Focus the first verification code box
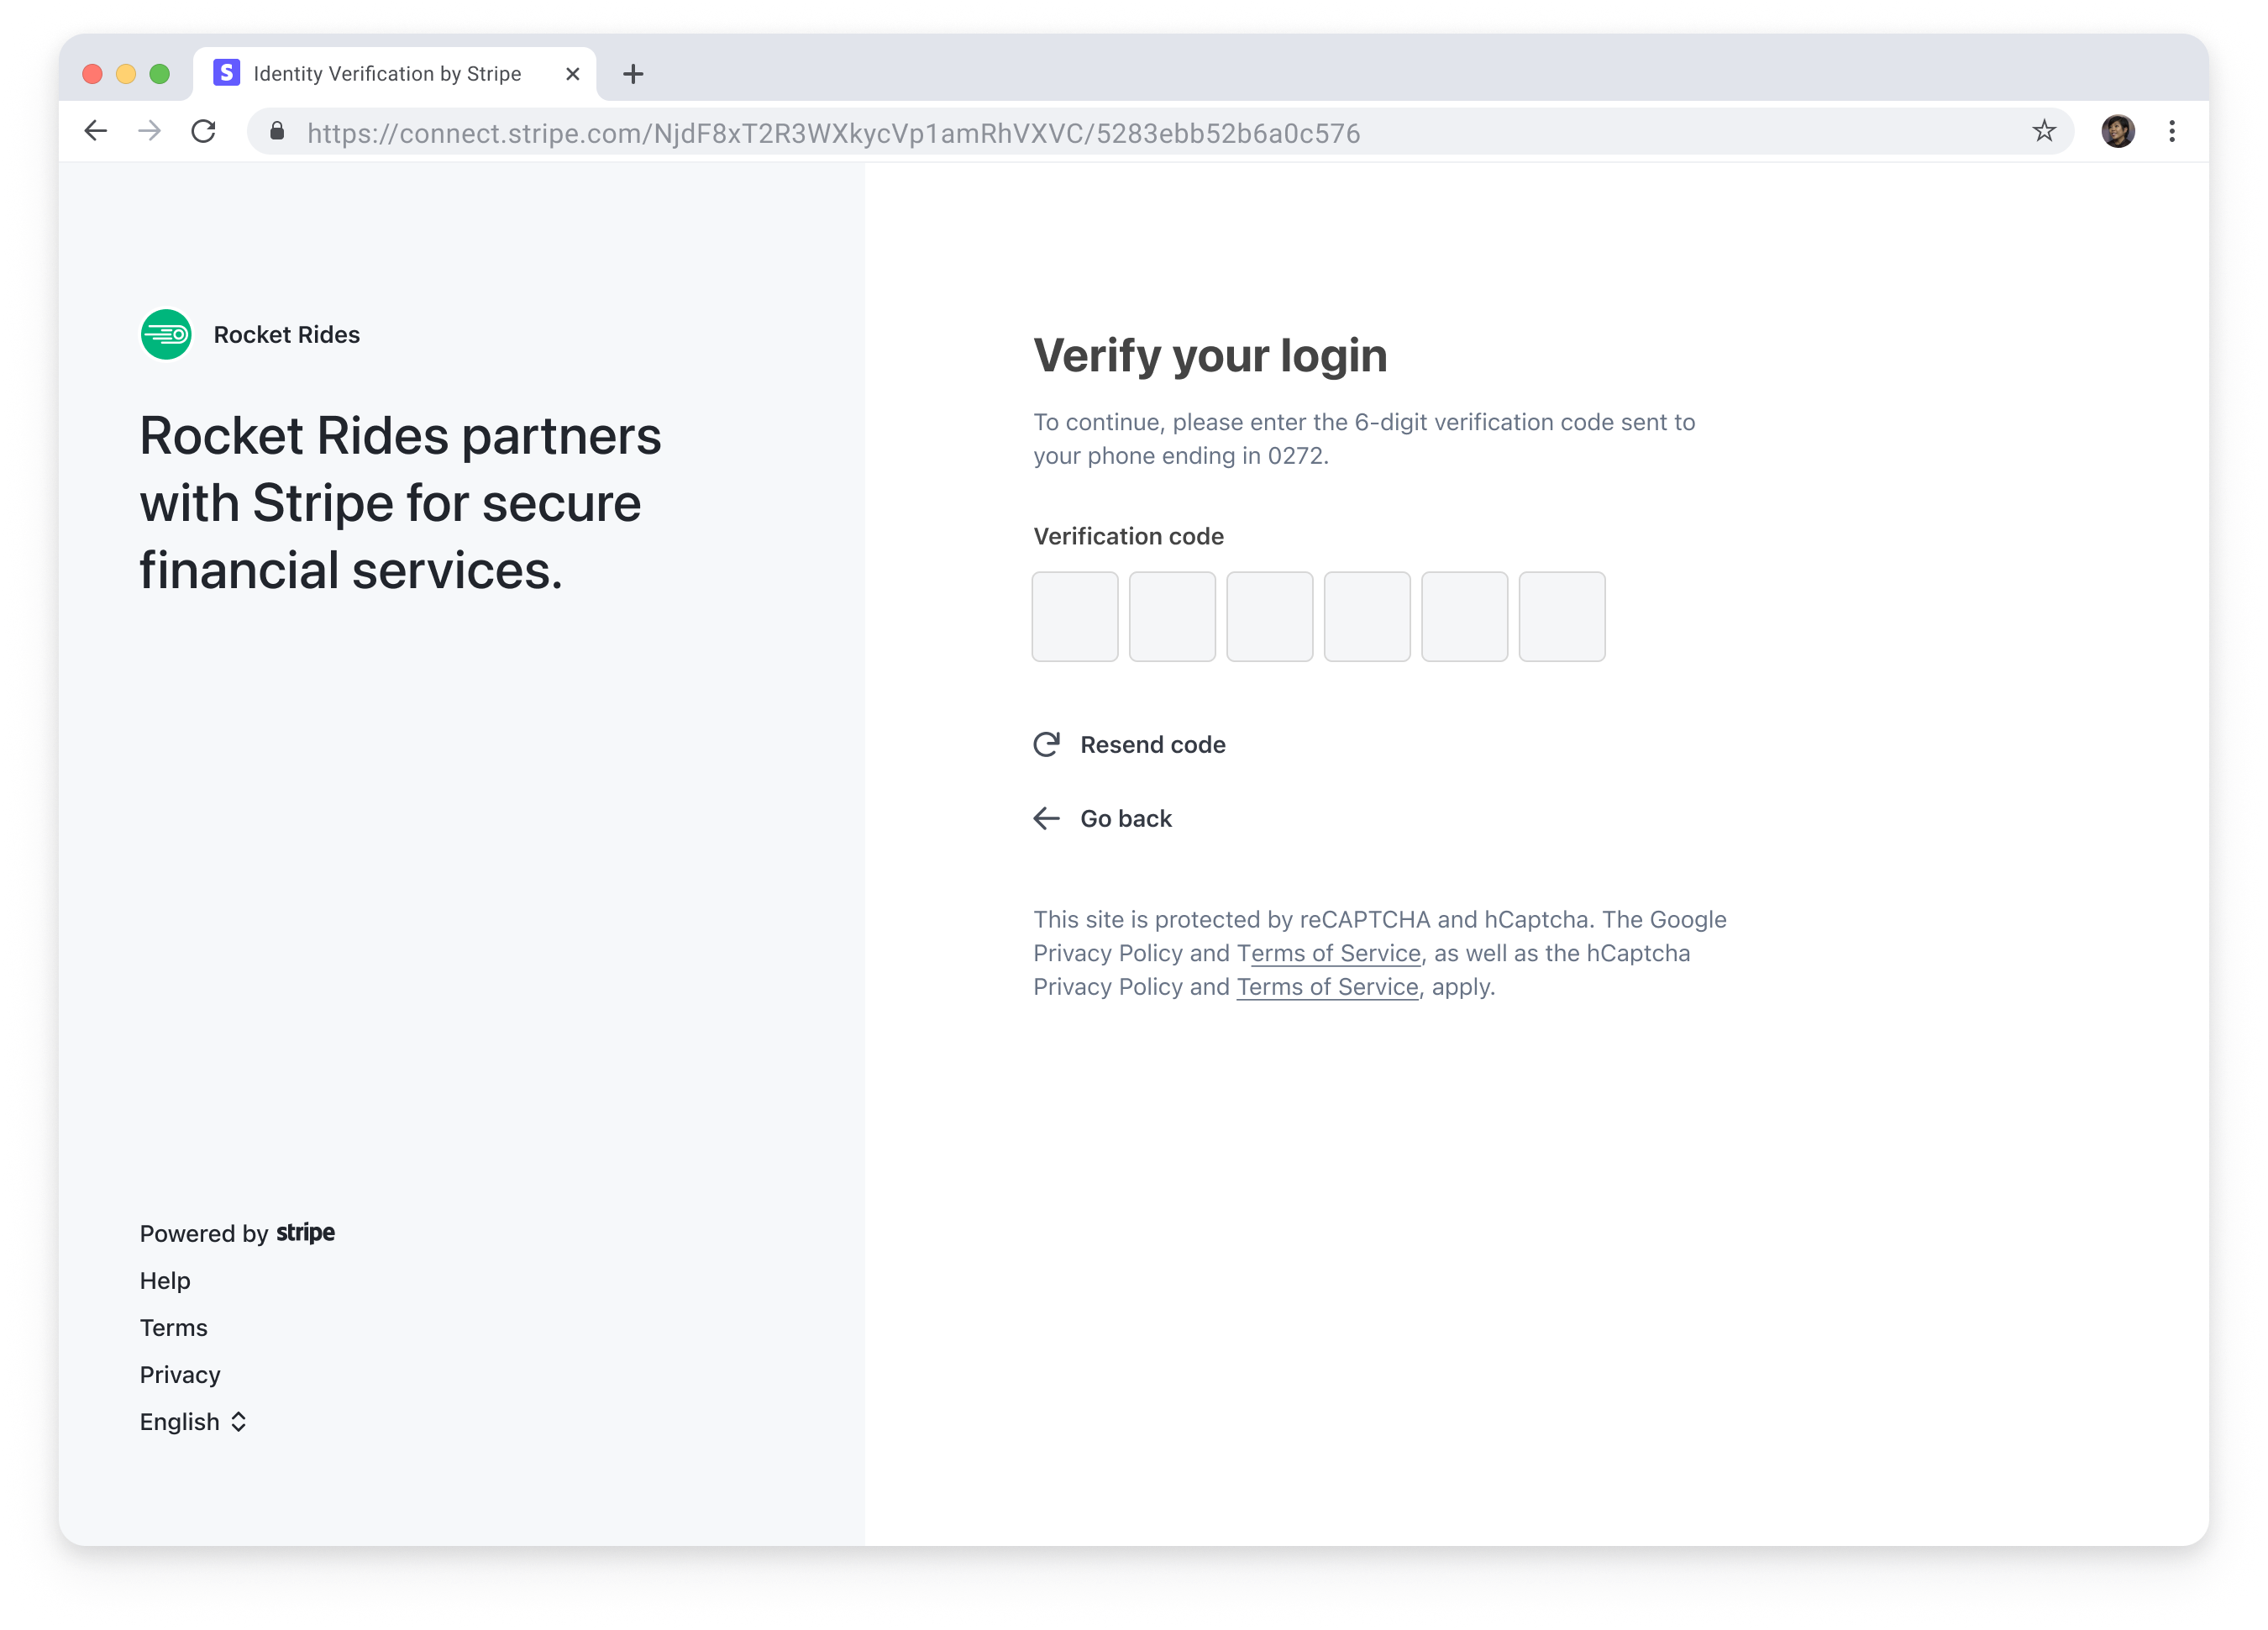 click(x=1075, y=617)
